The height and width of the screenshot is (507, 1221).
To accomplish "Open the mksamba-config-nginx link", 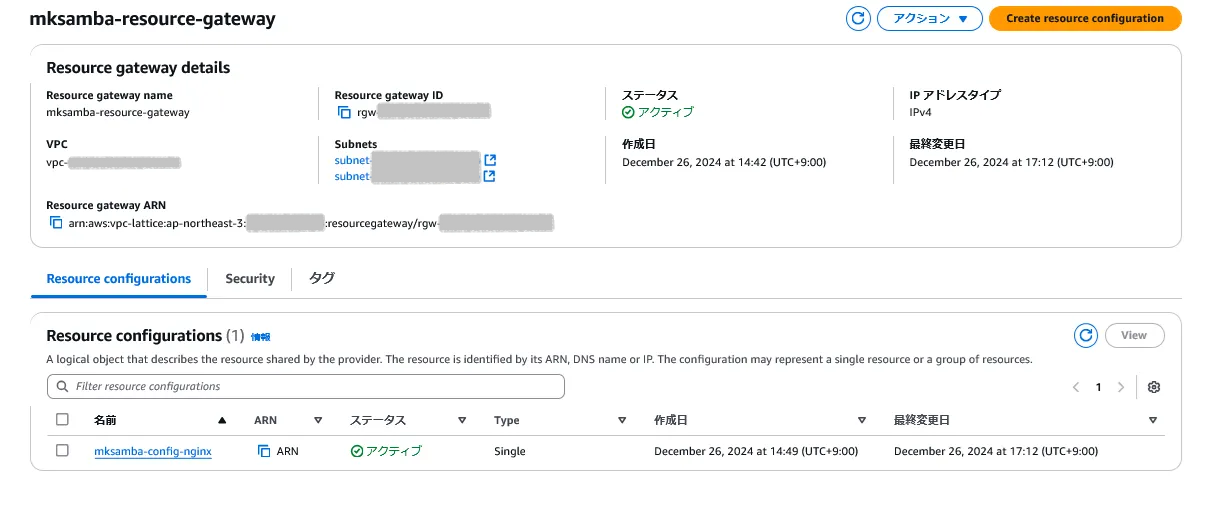I will click(x=152, y=451).
